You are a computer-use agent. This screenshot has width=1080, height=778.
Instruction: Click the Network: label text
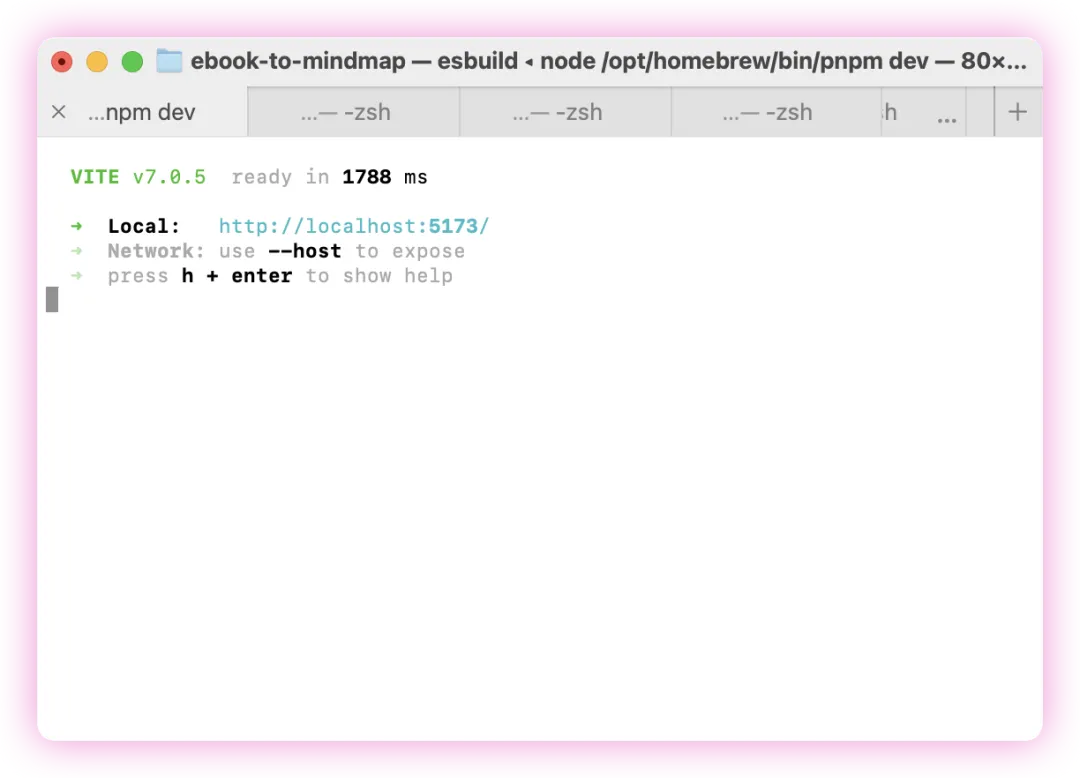tap(156, 251)
